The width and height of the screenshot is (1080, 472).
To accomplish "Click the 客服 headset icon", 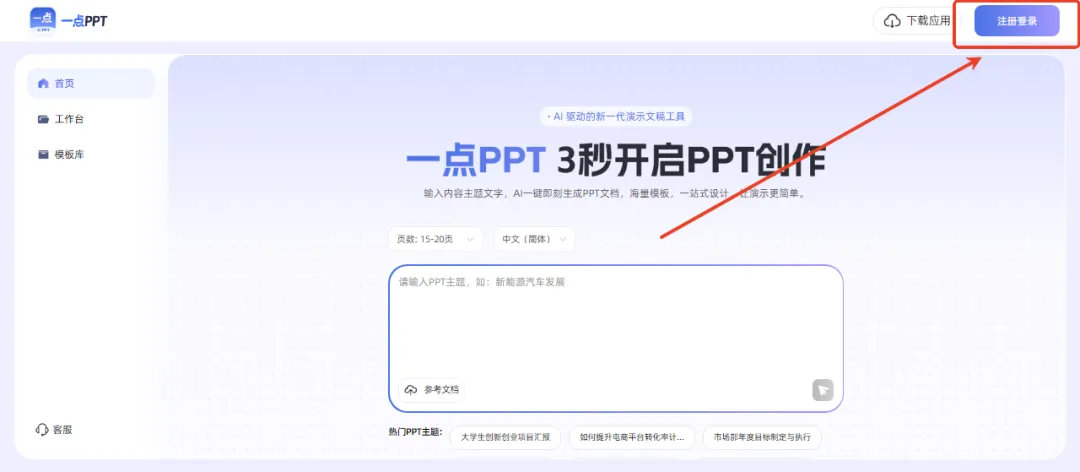I will tap(42, 429).
